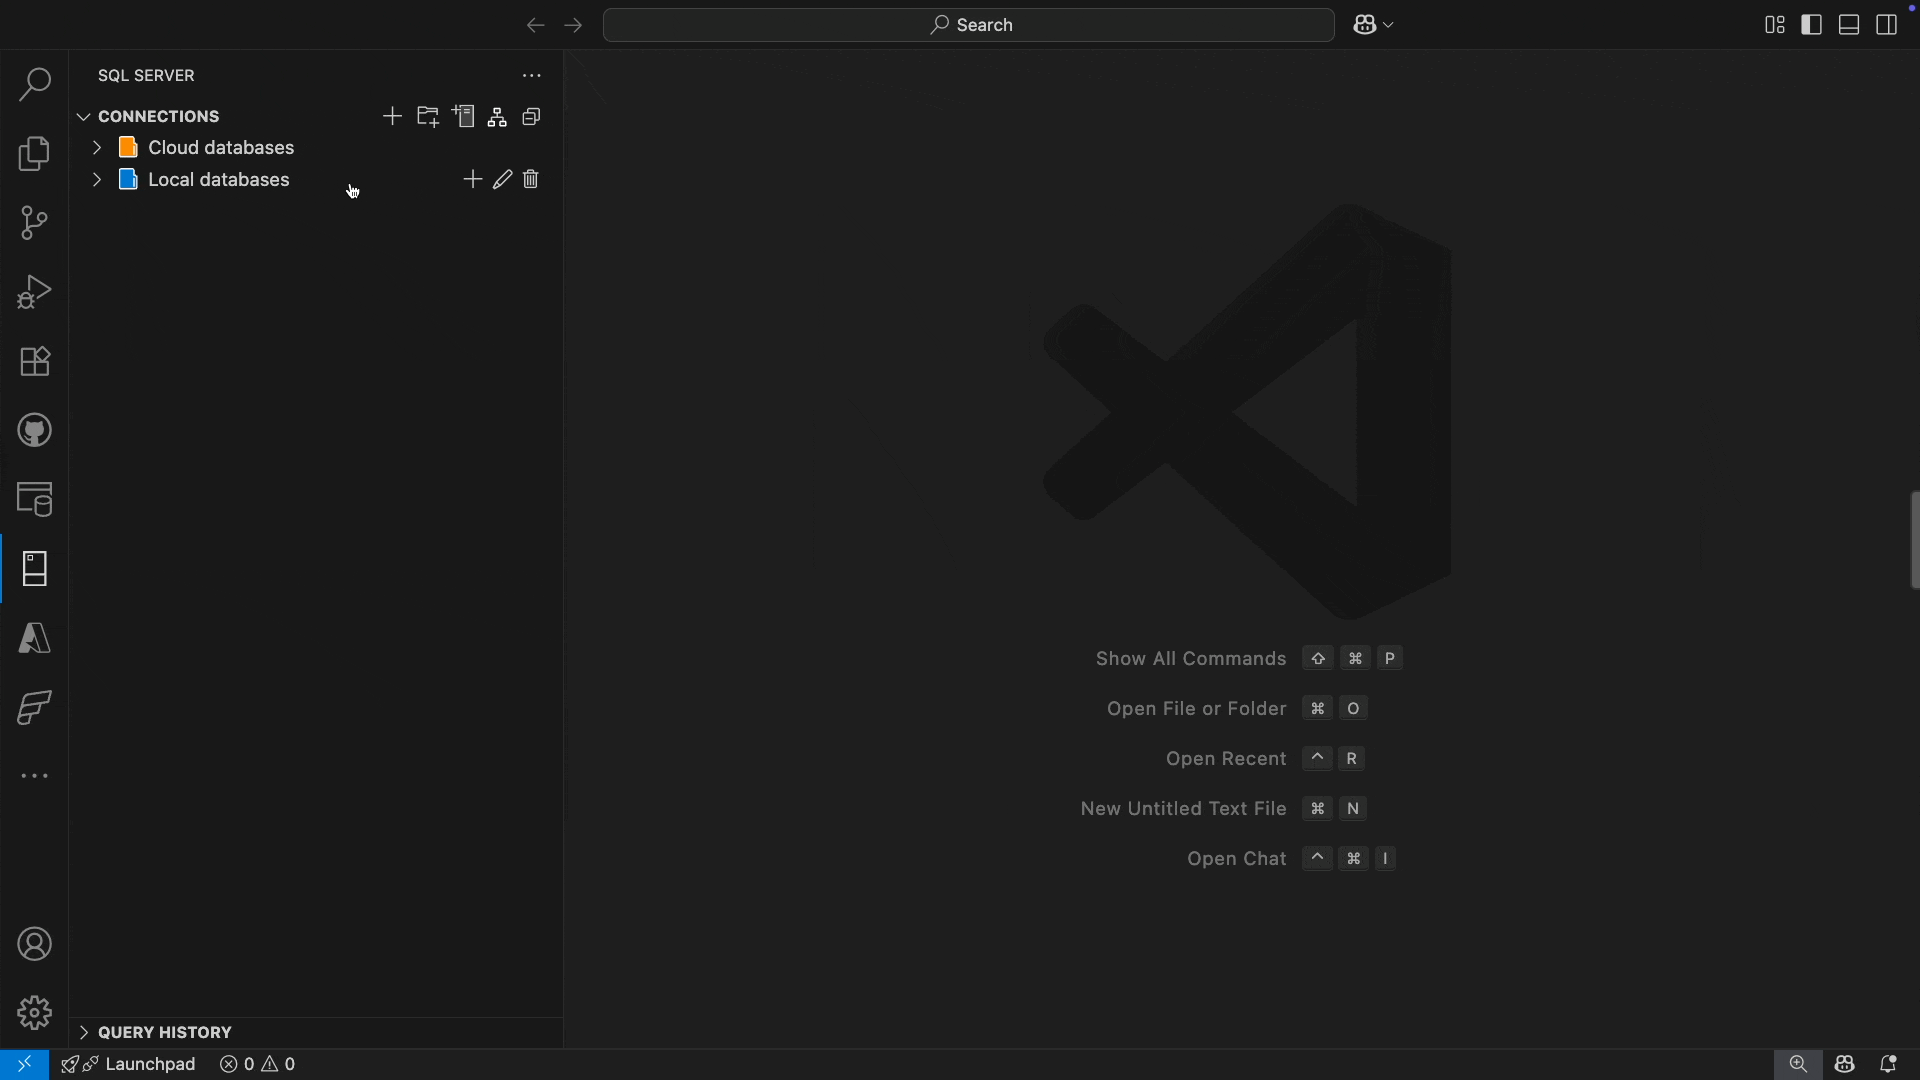Toggle the secondary side bar
1920x1080 pixels.
pos(1887,25)
